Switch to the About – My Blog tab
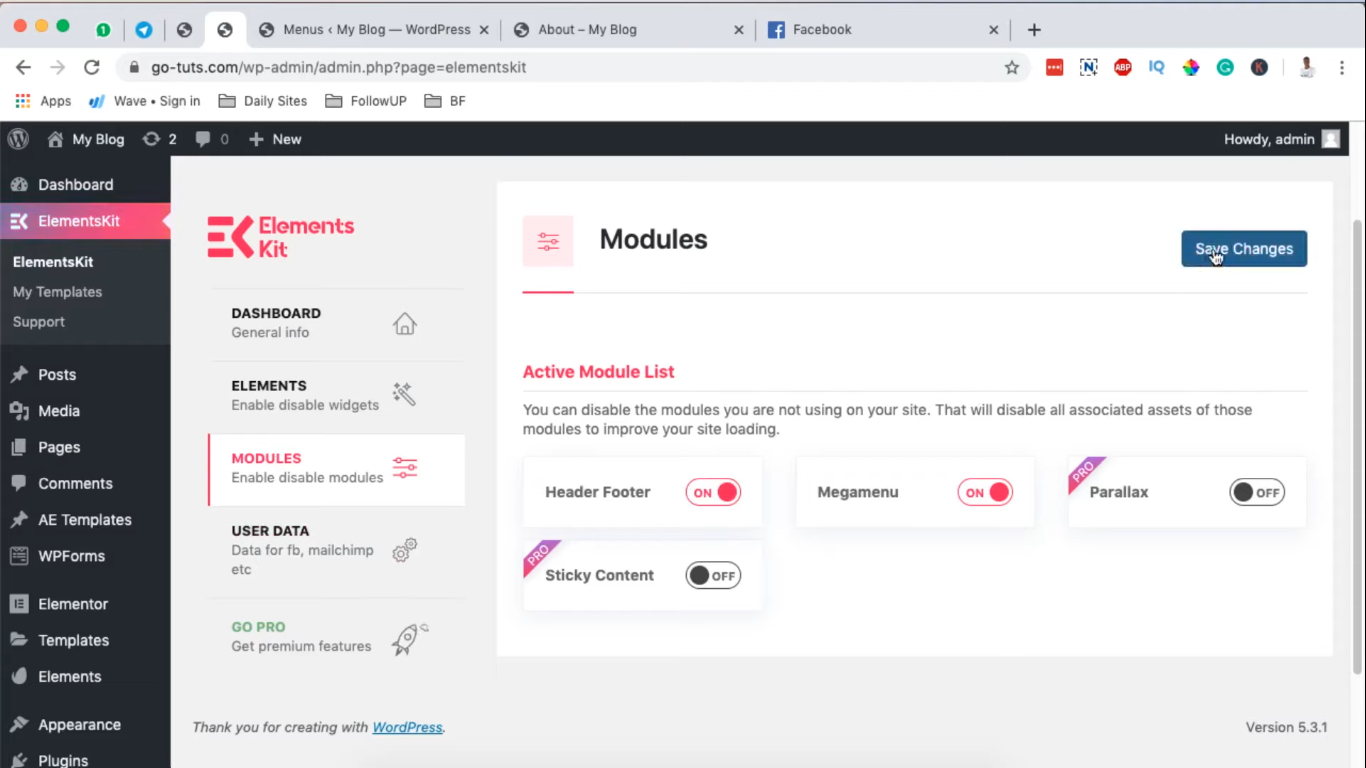The height and width of the screenshot is (768, 1366). pos(628,30)
